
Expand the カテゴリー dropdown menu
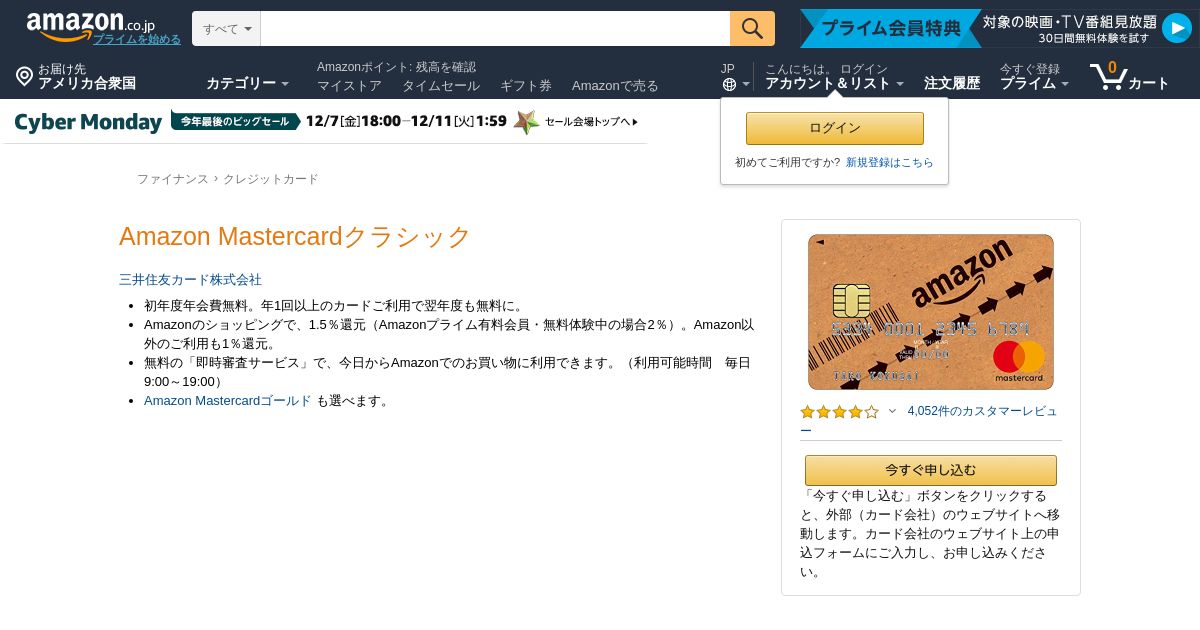[x=247, y=84]
